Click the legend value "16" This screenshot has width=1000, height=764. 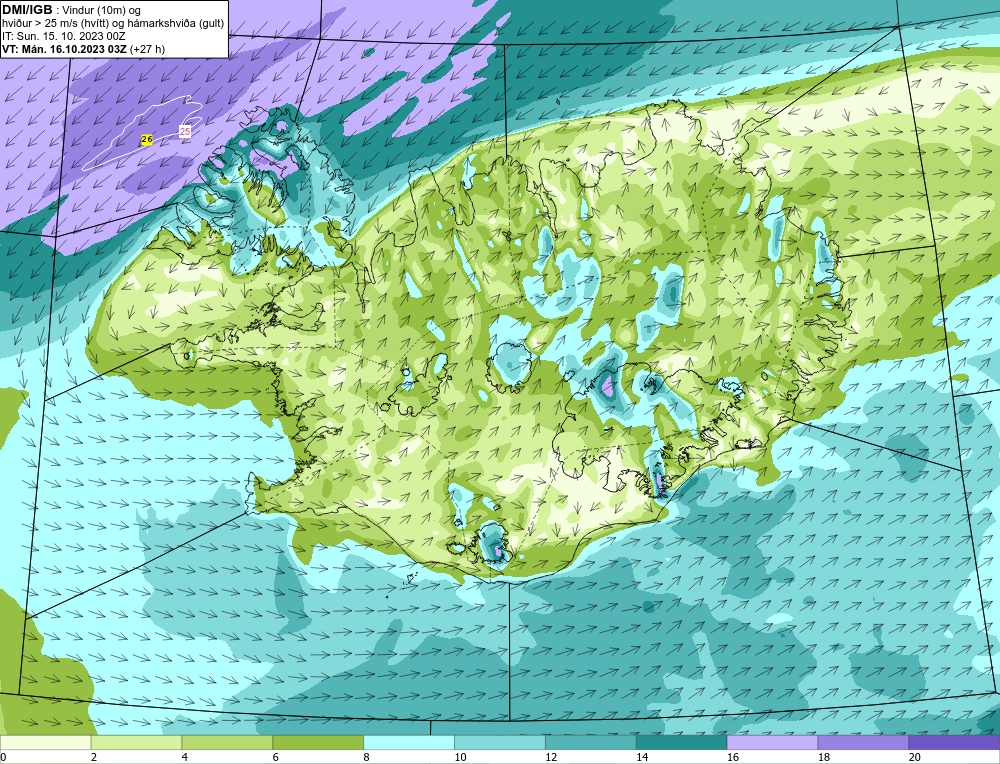[x=733, y=757]
